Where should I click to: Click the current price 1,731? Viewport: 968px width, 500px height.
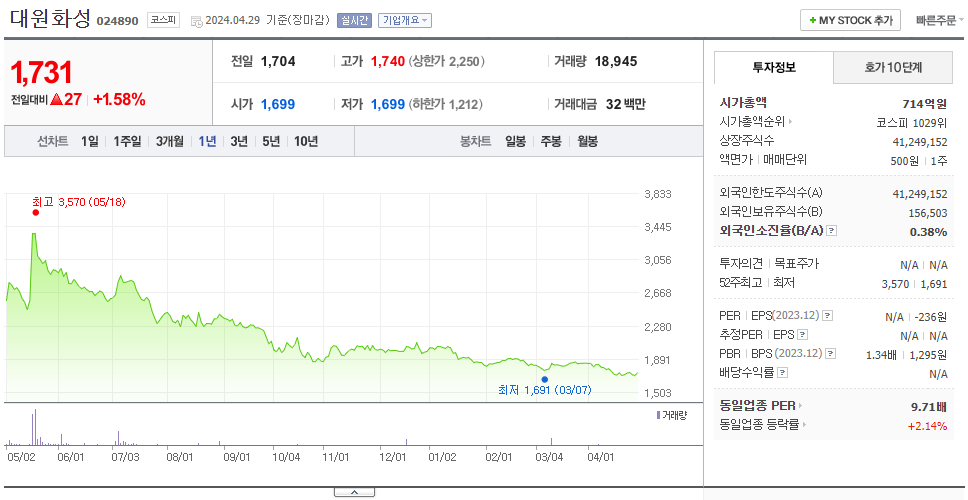[x=41, y=73]
